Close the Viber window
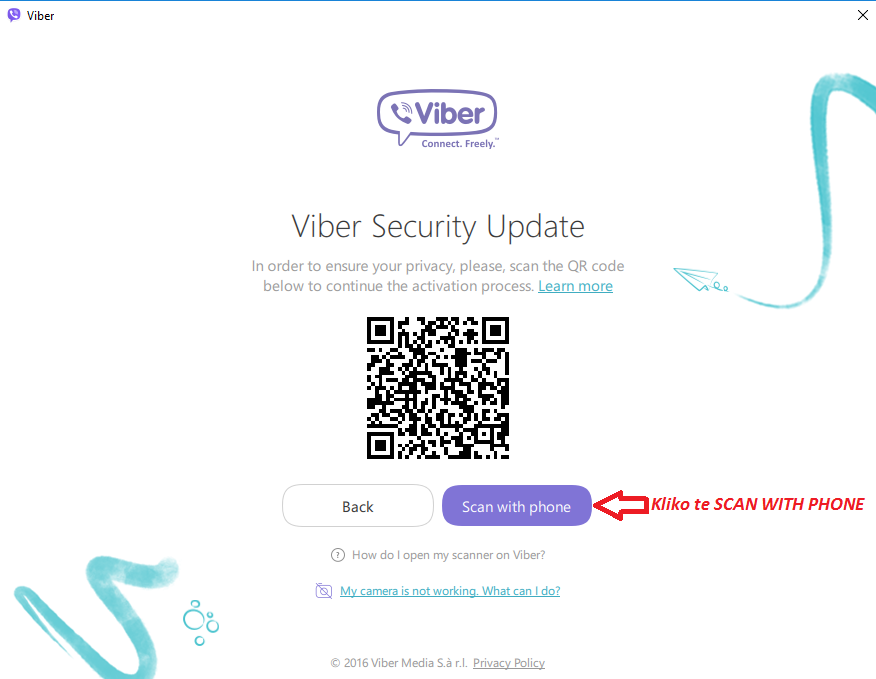The image size is (876, 679). click(863, 15)
